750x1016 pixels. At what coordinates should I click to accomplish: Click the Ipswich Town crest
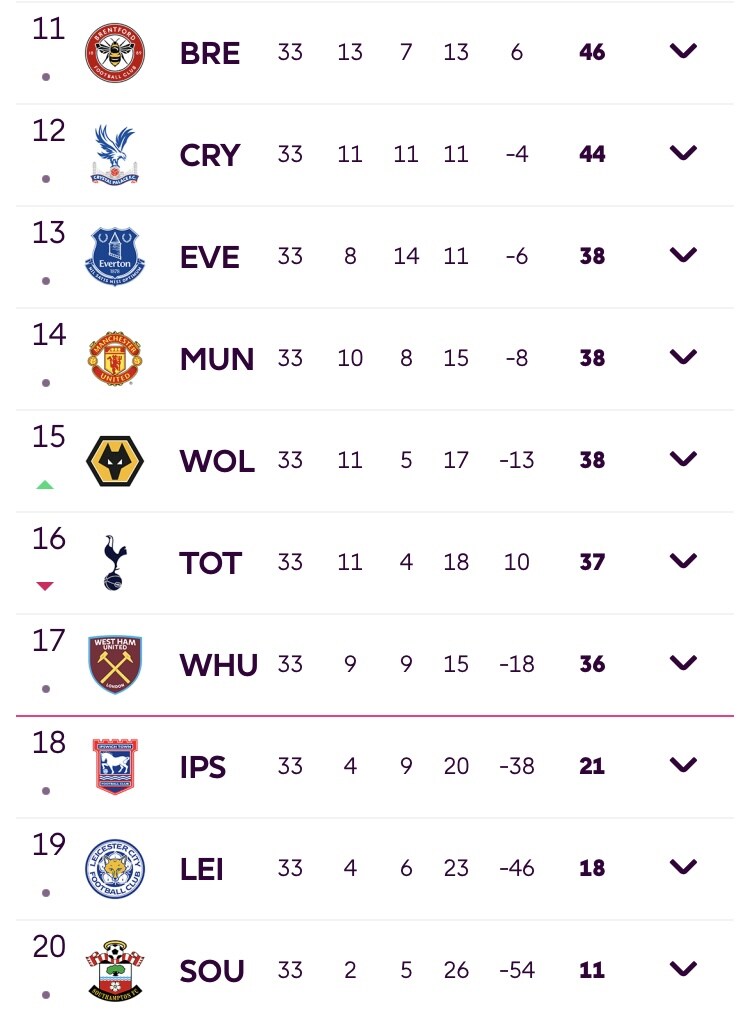click(115, 767)
